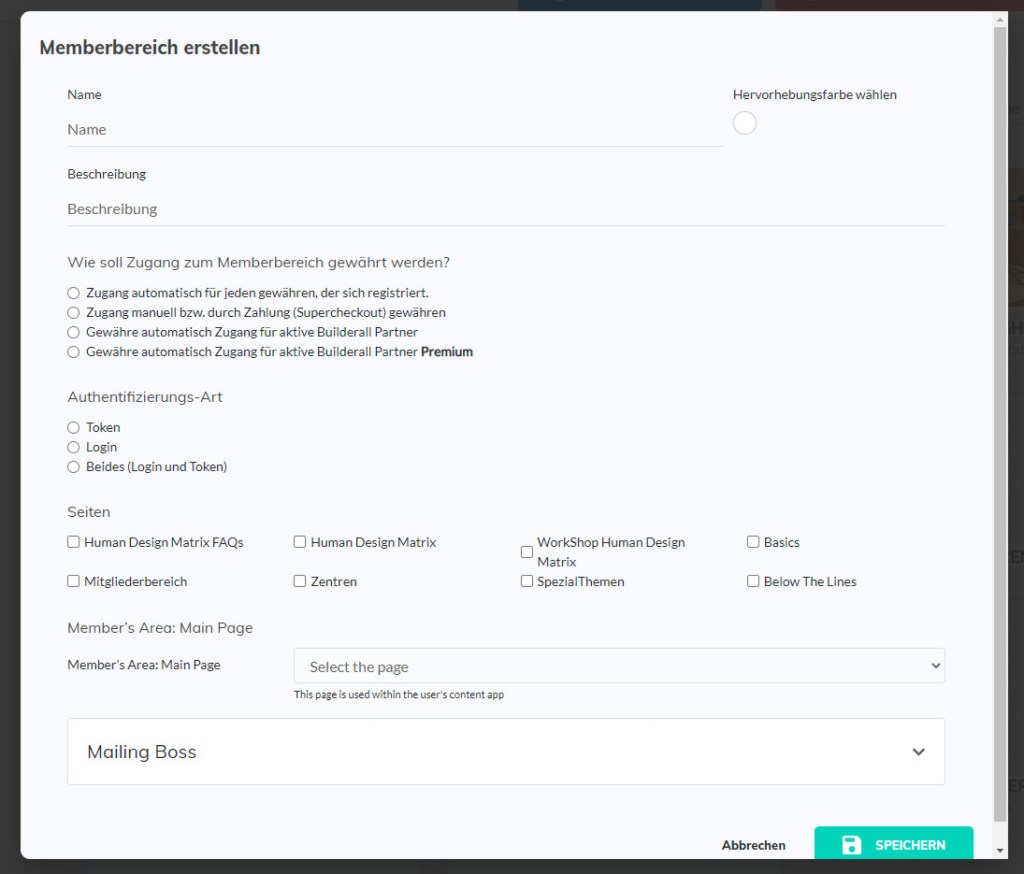Enable the Below The Lines checkbox
The image size is (1024, 874).
pyautogui.click(x=753, y=581)
